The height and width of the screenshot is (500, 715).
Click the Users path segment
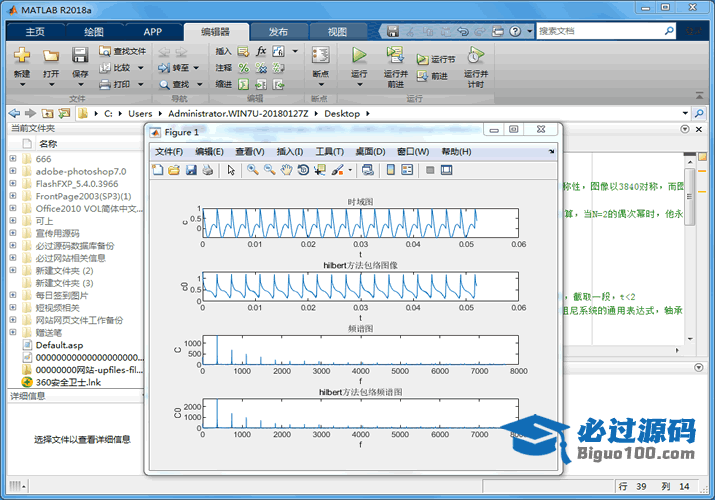140,113
